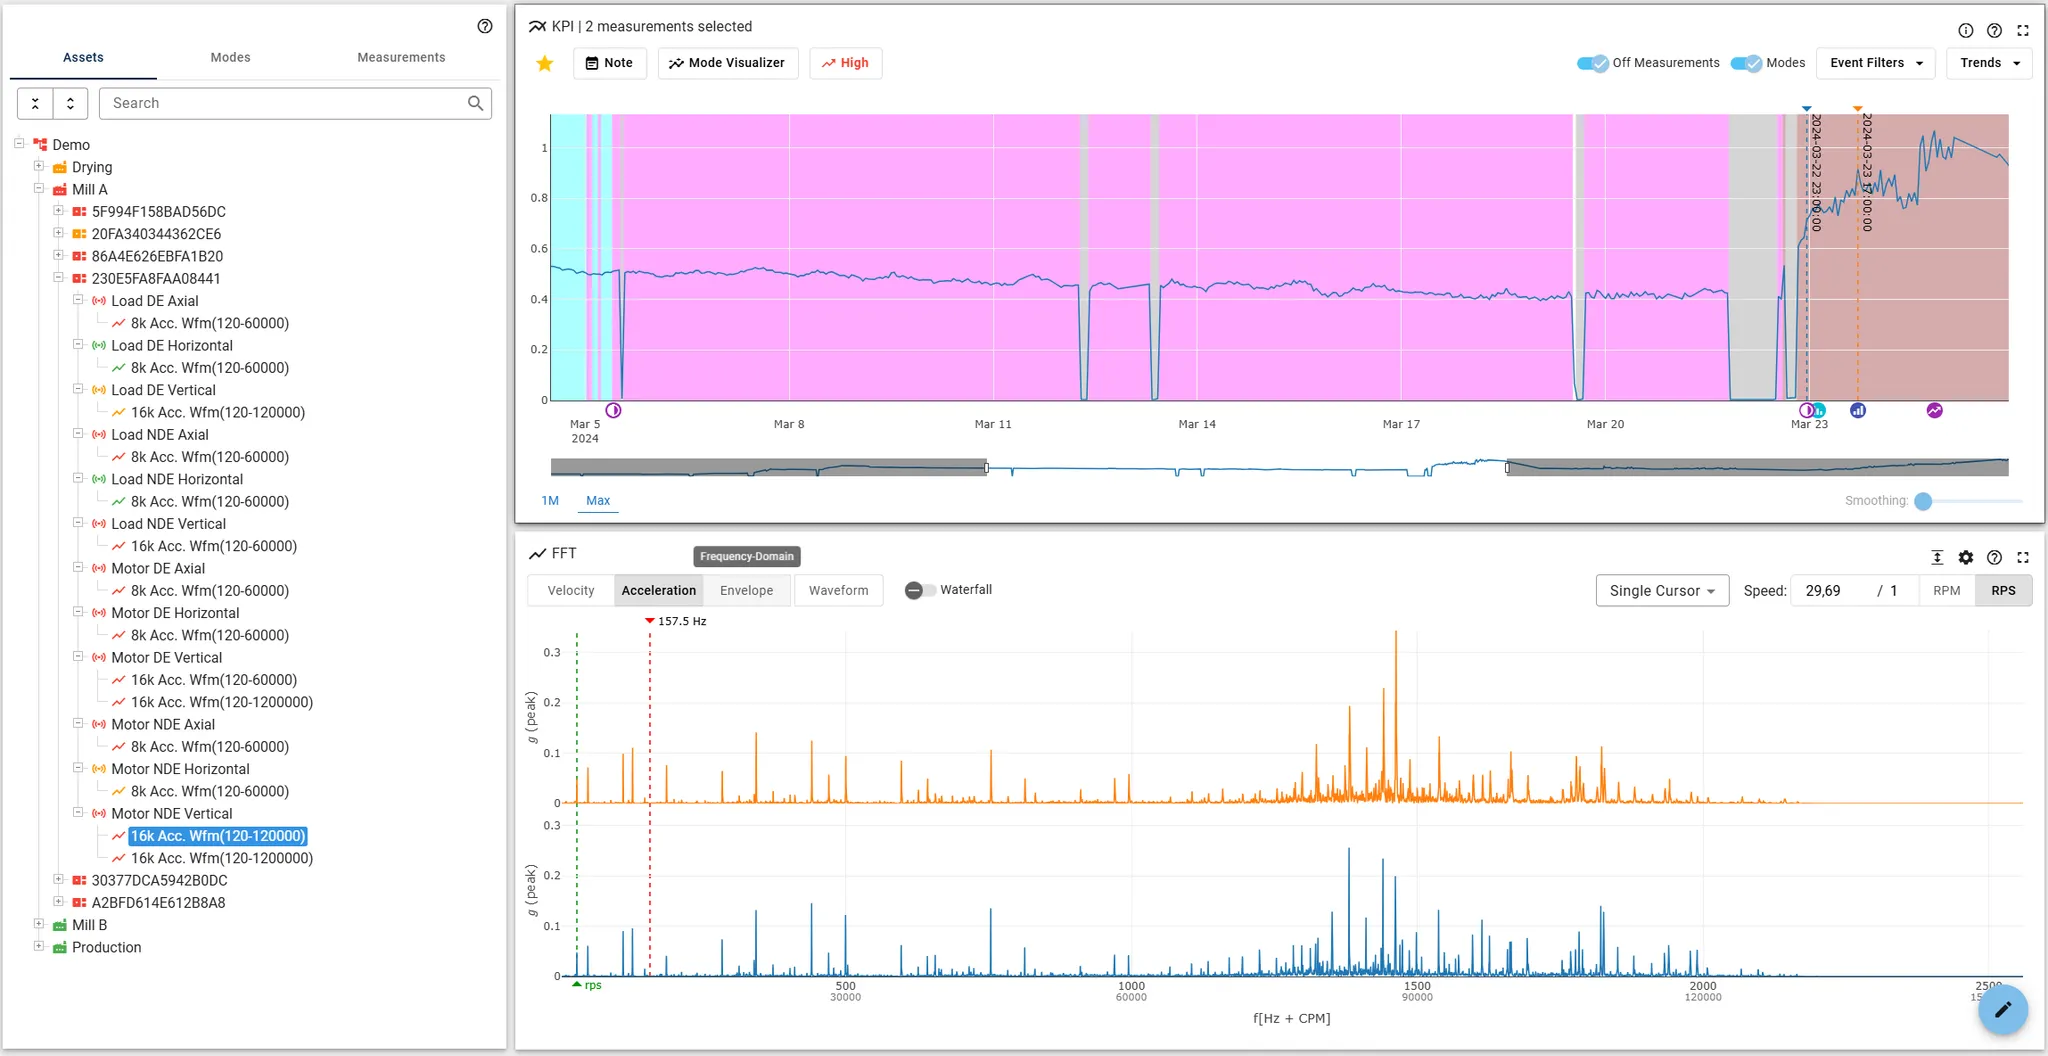Open Trends dropdown
Viewport: 2048px width, 1056px height.
(x=1990, y=63)
